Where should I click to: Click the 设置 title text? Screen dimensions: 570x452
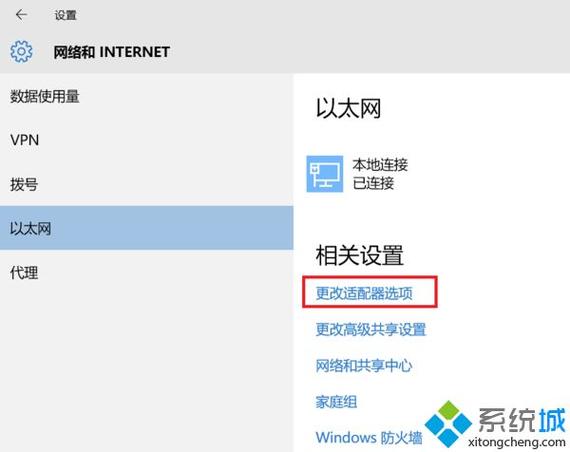[65, 15]
